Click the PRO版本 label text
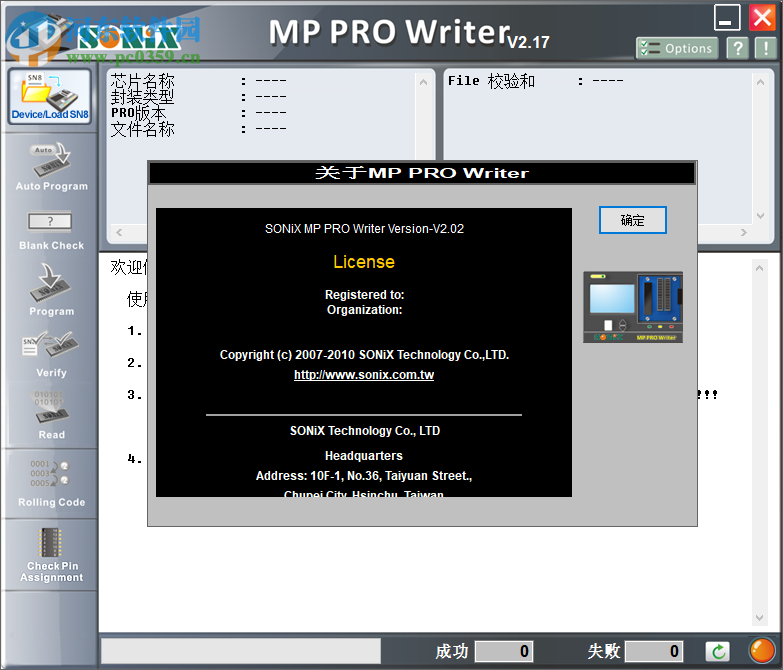Viewport: 783px width, 670px height. coord(138,113)
